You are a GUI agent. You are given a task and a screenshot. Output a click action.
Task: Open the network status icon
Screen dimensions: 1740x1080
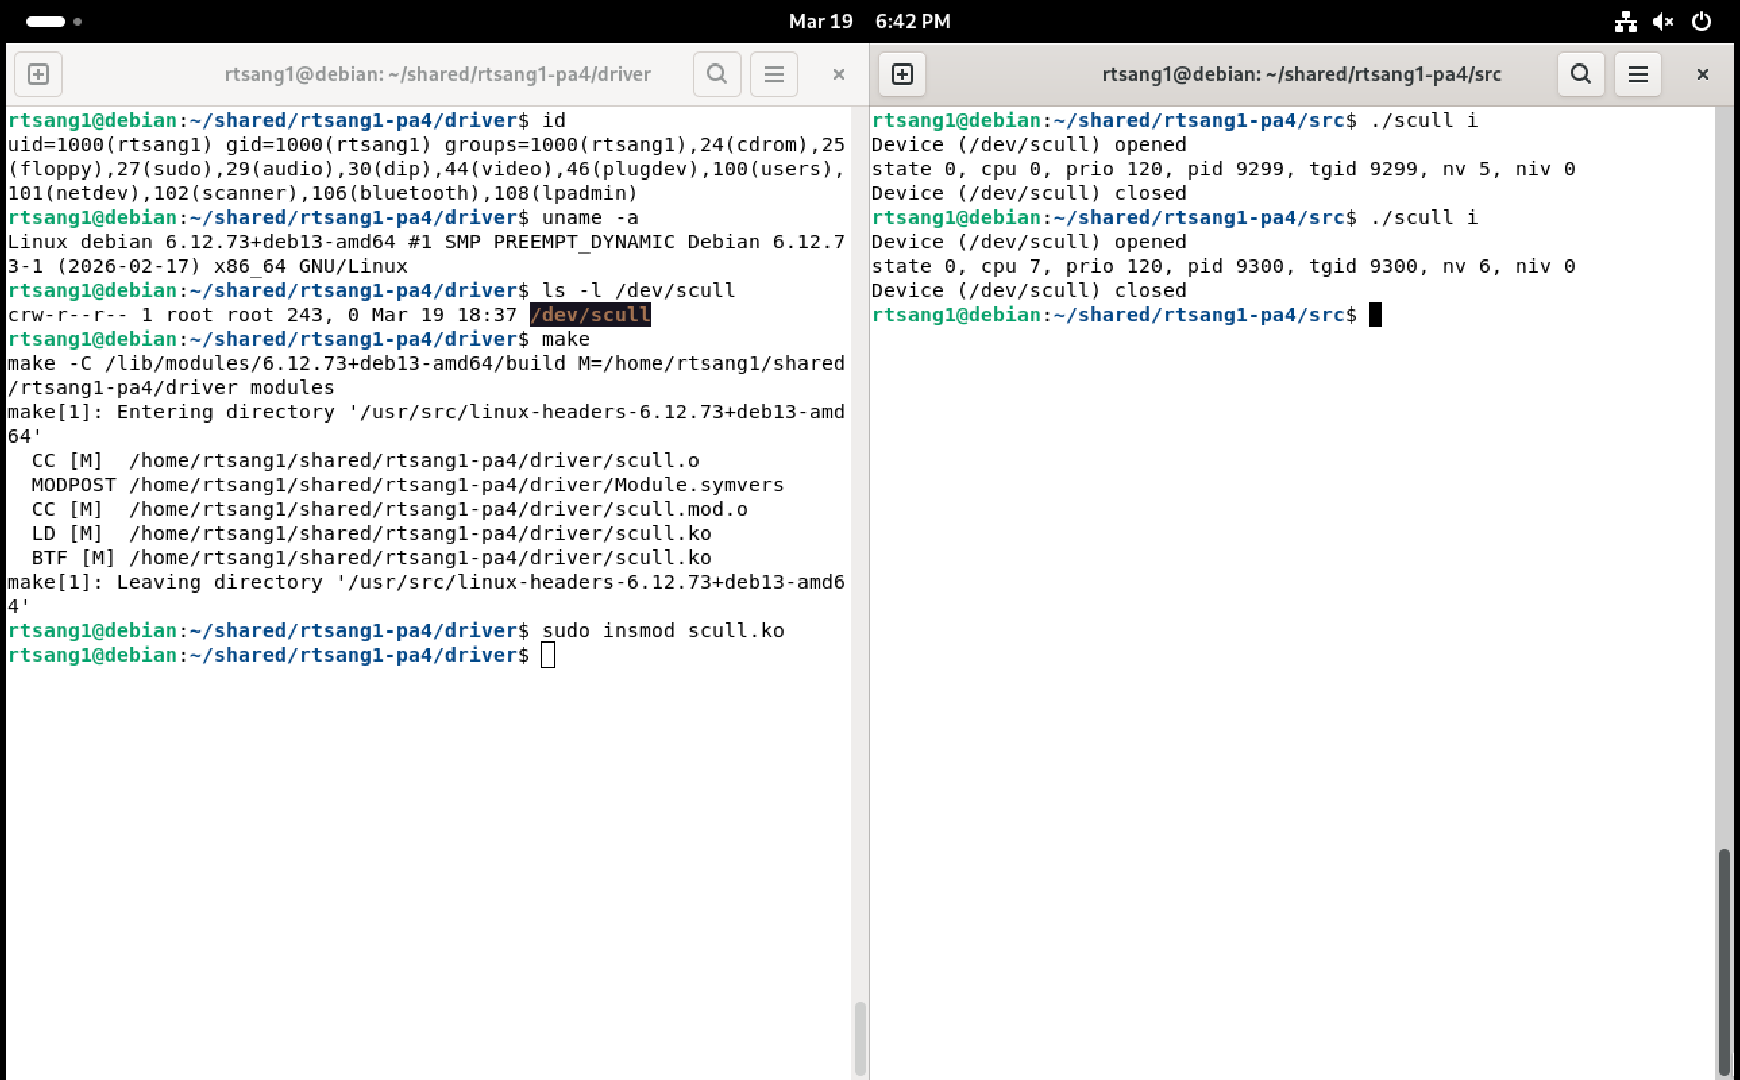[x=1626, y=21]
